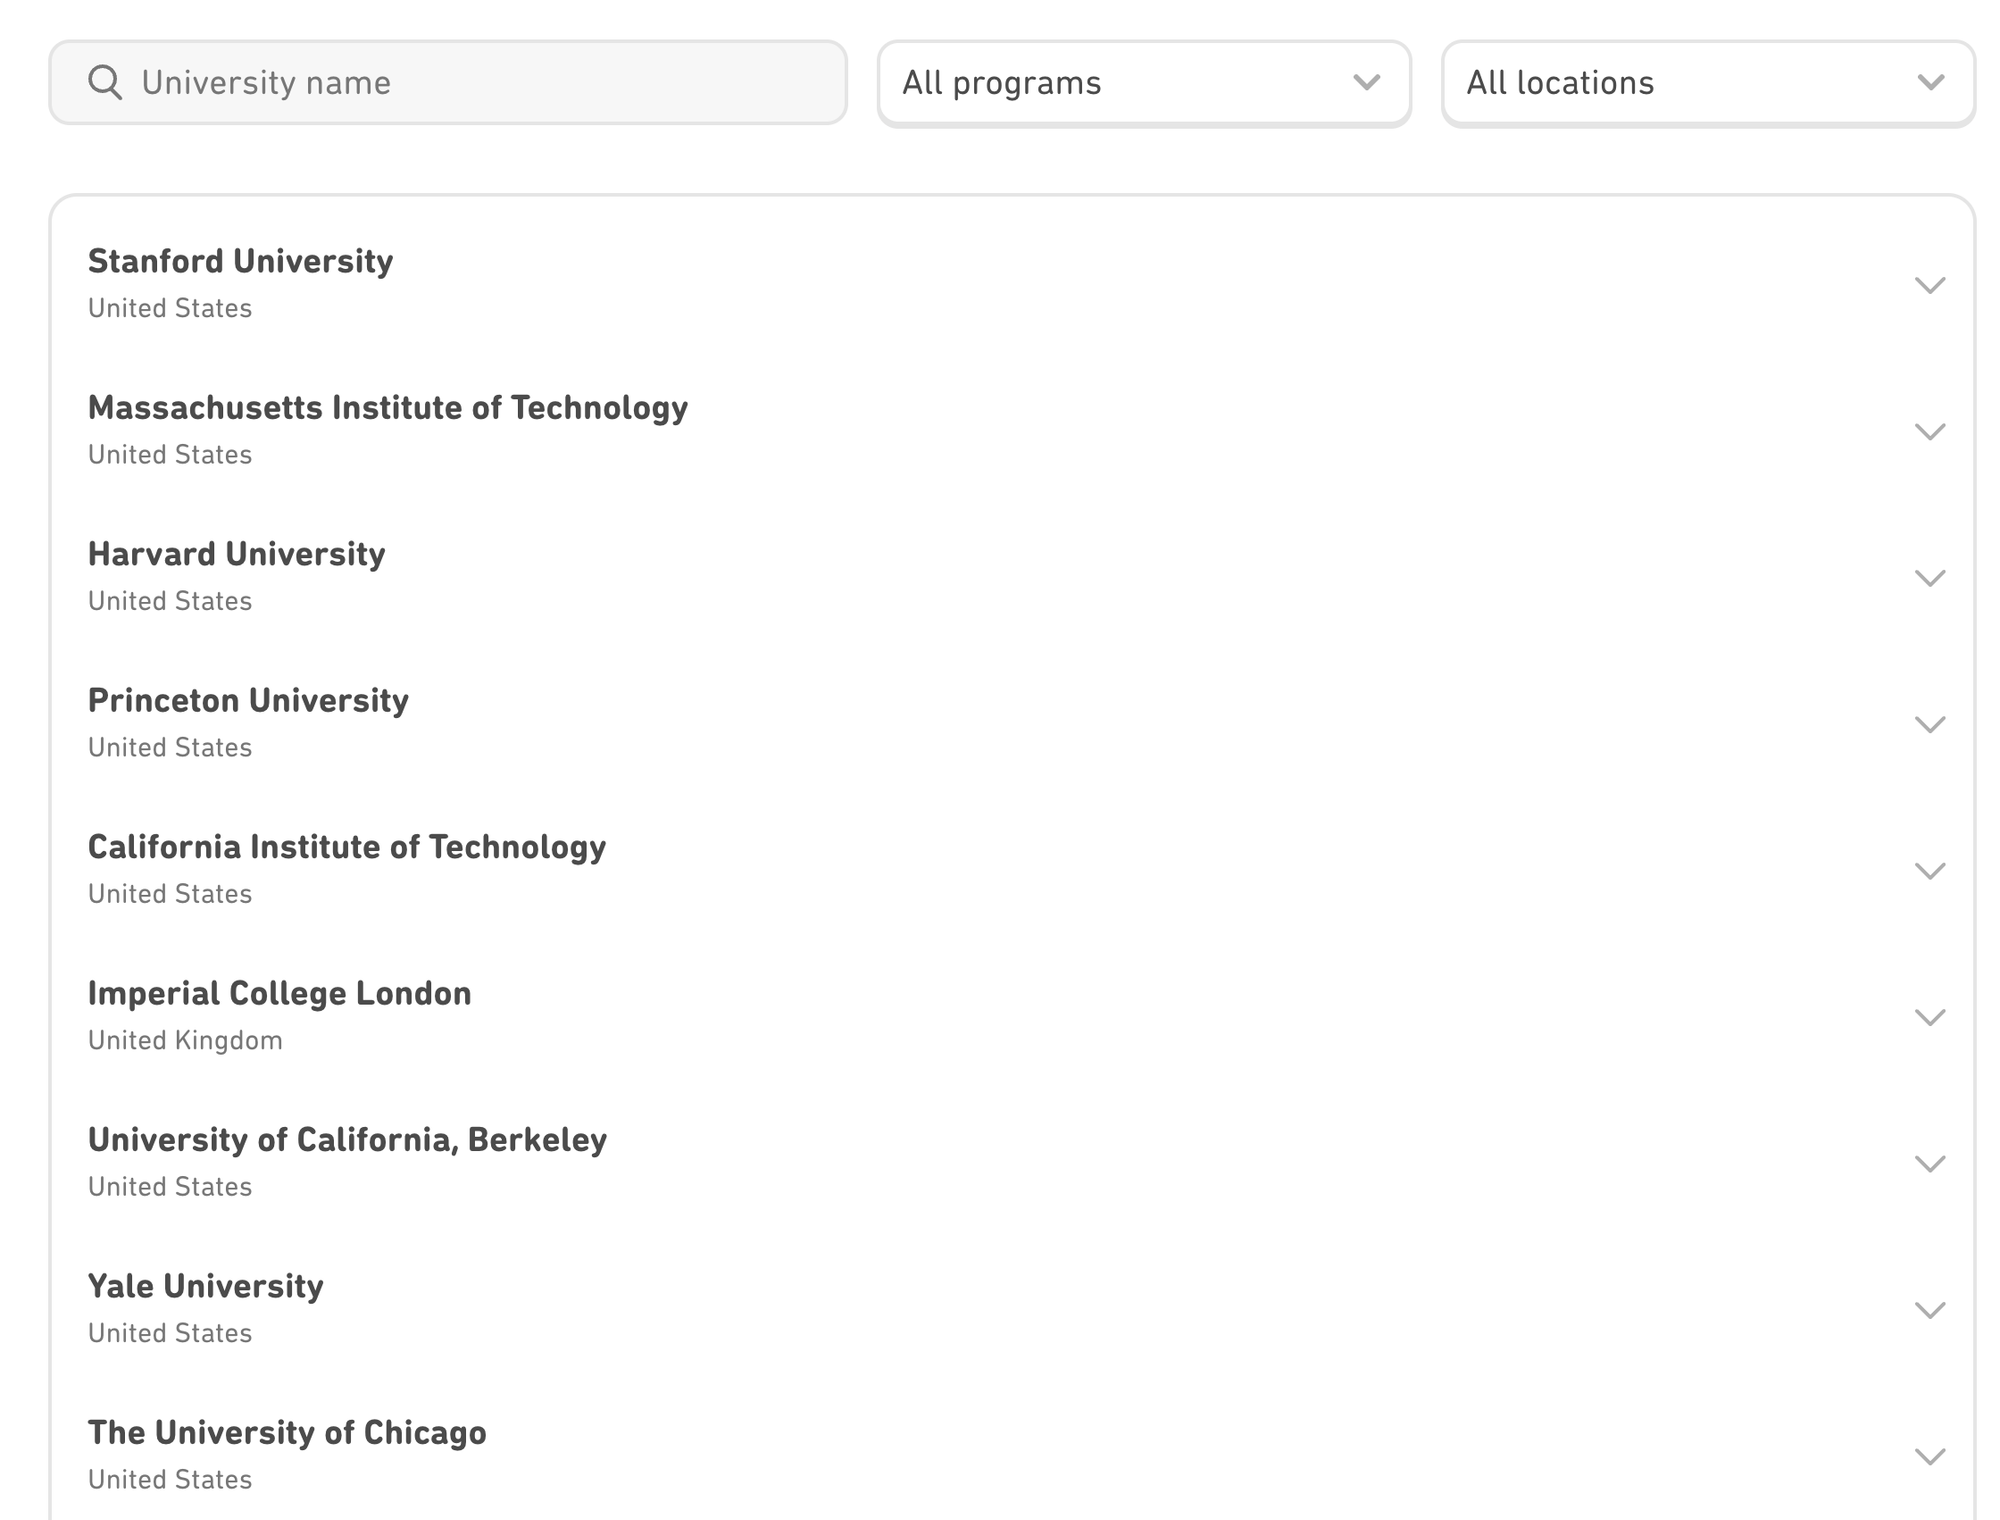
Task: Click the chevron beside Yale University
Action: click(1930, 1310)
